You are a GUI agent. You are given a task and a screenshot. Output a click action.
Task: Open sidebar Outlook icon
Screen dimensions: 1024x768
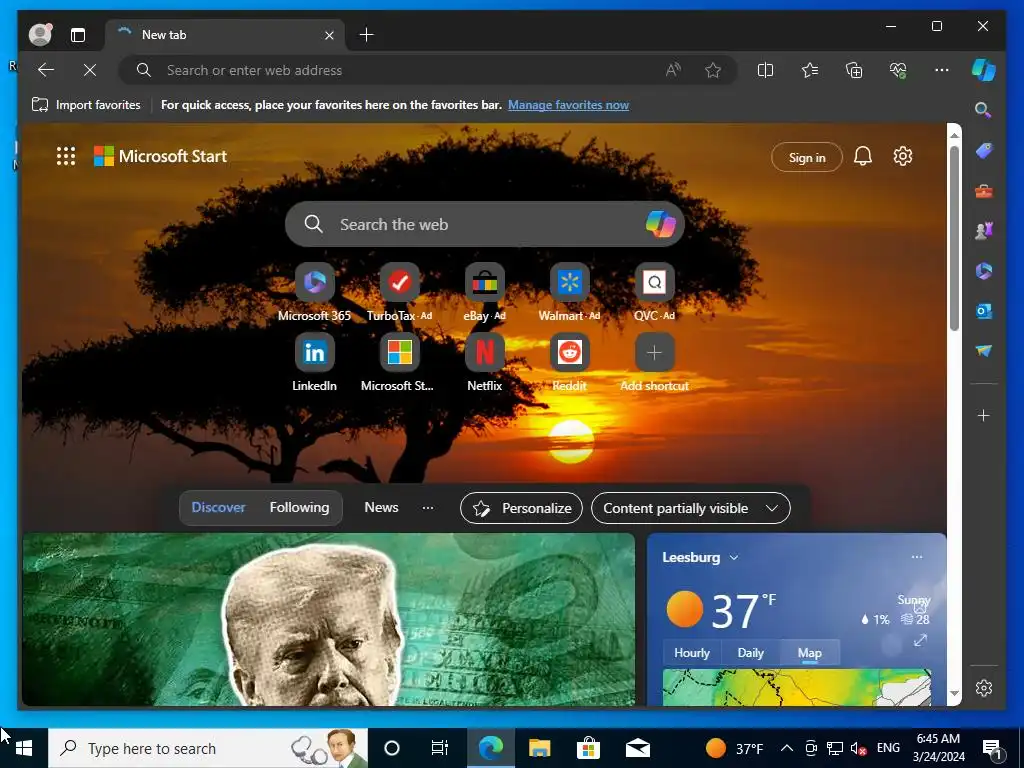click(x=984, y=312)
